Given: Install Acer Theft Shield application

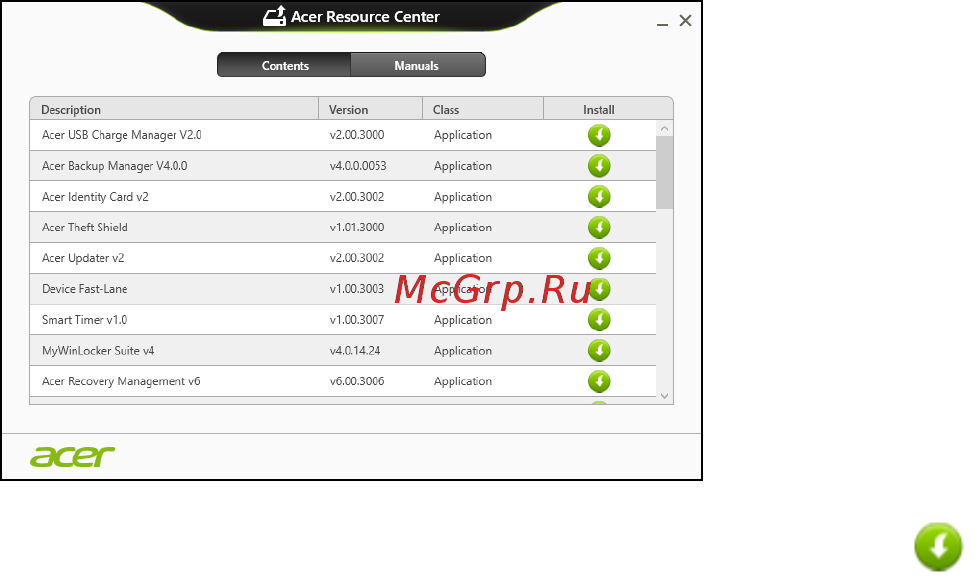Looking at the screenshot, I should 599,228.
